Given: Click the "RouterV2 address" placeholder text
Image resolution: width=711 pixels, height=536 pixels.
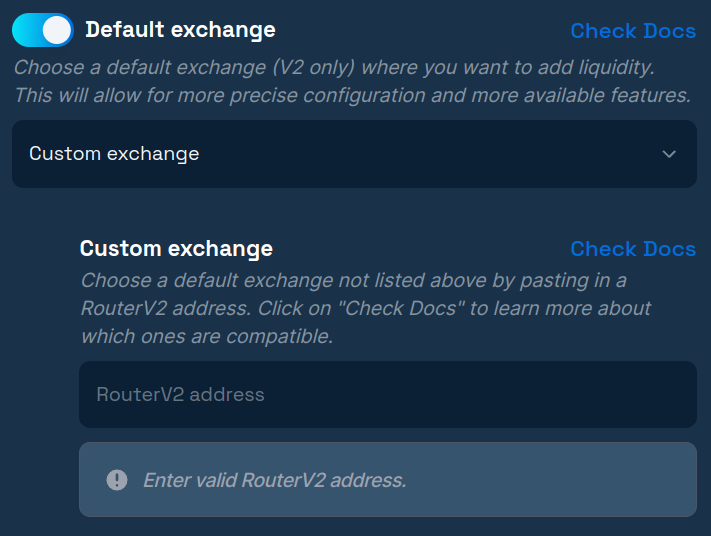Looking at the screenshot, I should click(x=180, y=394).
